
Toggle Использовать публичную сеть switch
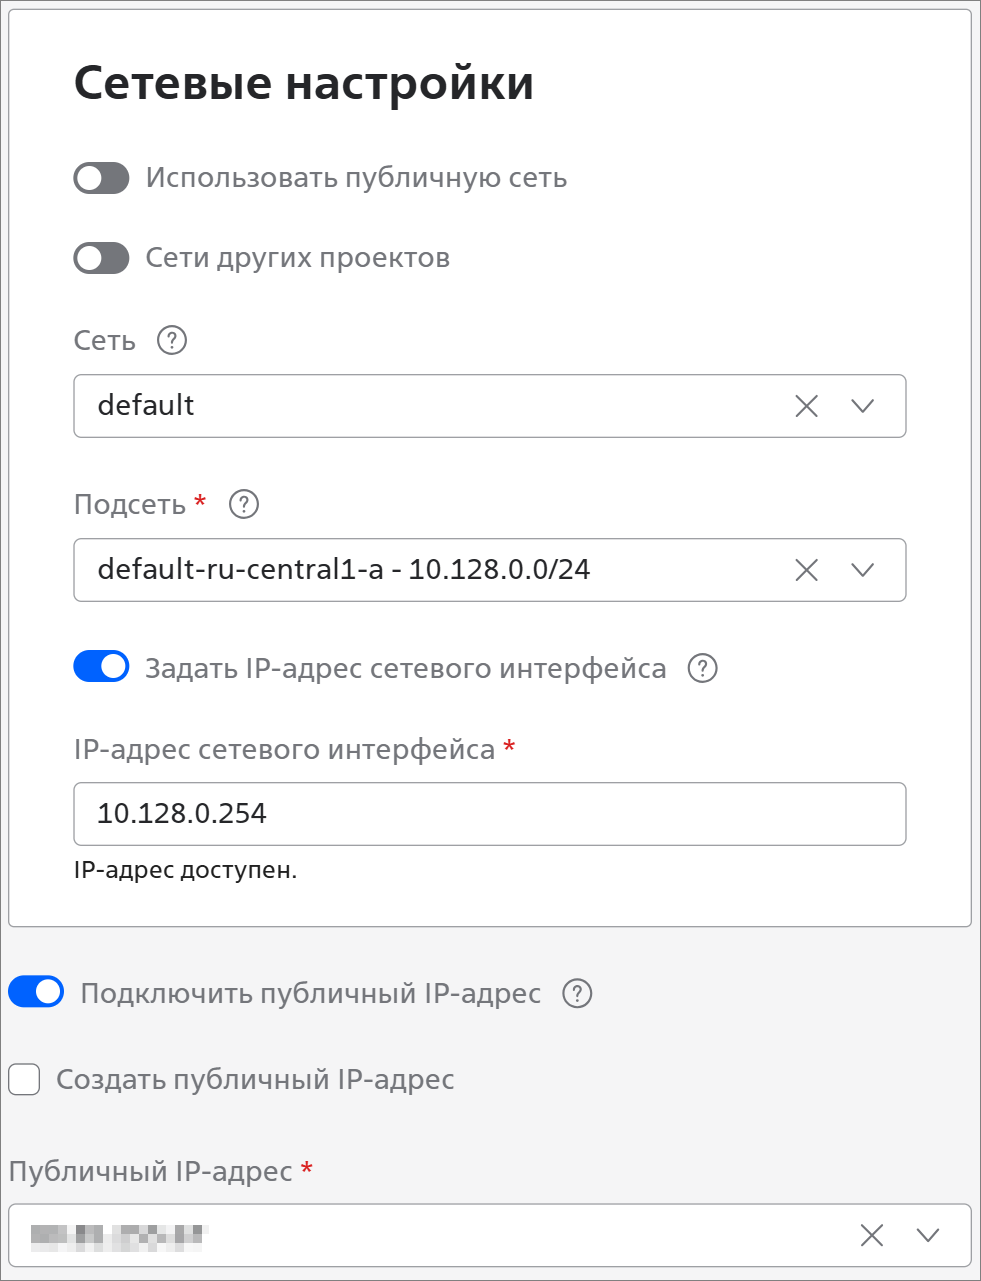(x=102, y=178)
